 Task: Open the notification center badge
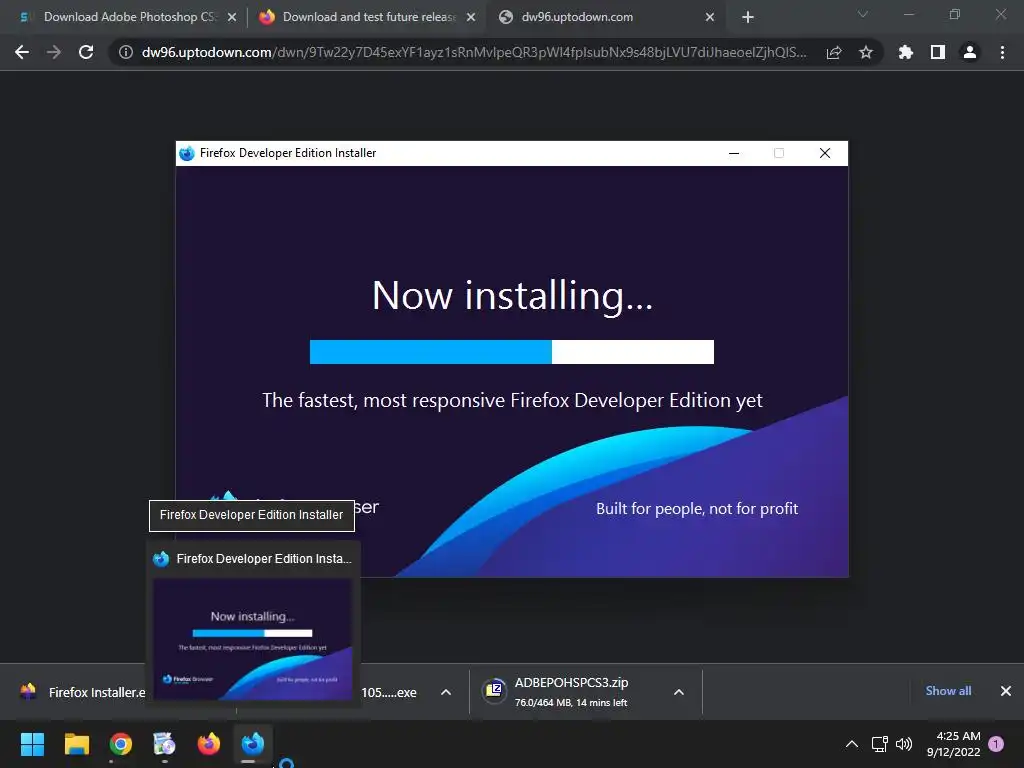click(x=996, y=744)
